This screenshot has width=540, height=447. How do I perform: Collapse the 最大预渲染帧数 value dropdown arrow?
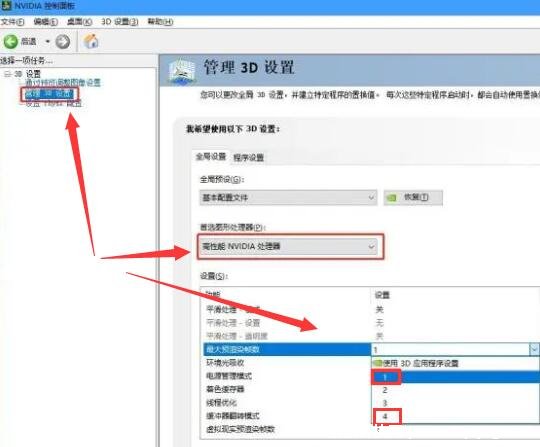tap(534, 349)
